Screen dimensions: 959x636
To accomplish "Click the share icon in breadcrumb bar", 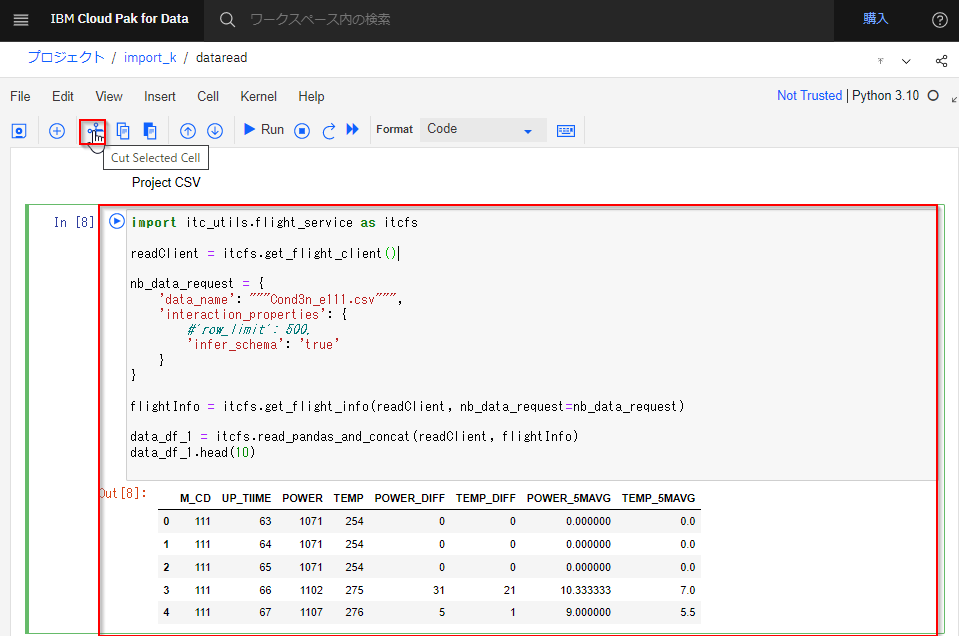I will pos(941,61).
